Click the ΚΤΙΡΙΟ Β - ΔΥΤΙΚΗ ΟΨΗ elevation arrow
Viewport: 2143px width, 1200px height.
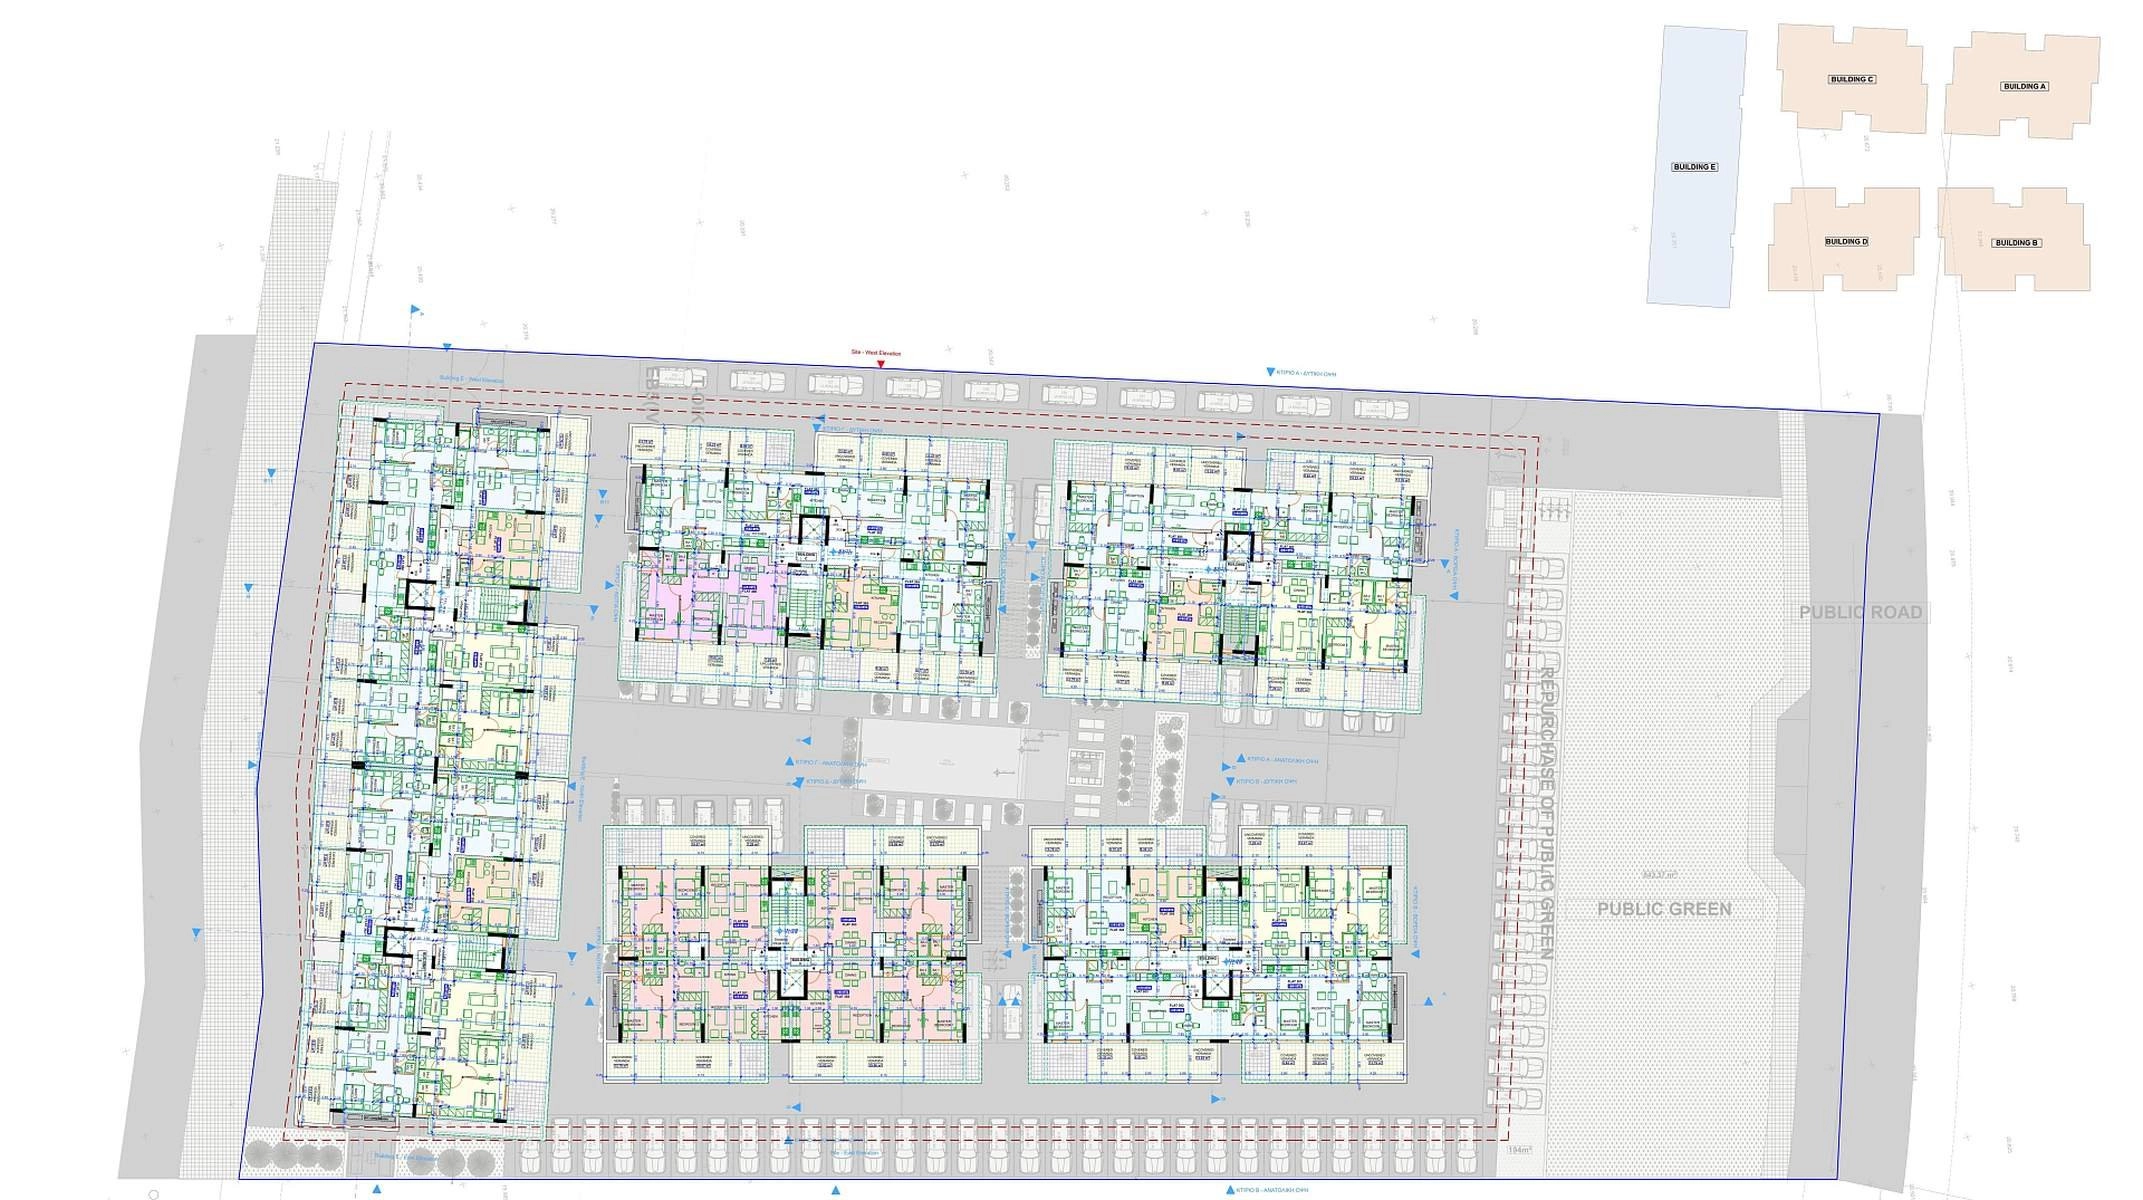[x=1230, y=780]
